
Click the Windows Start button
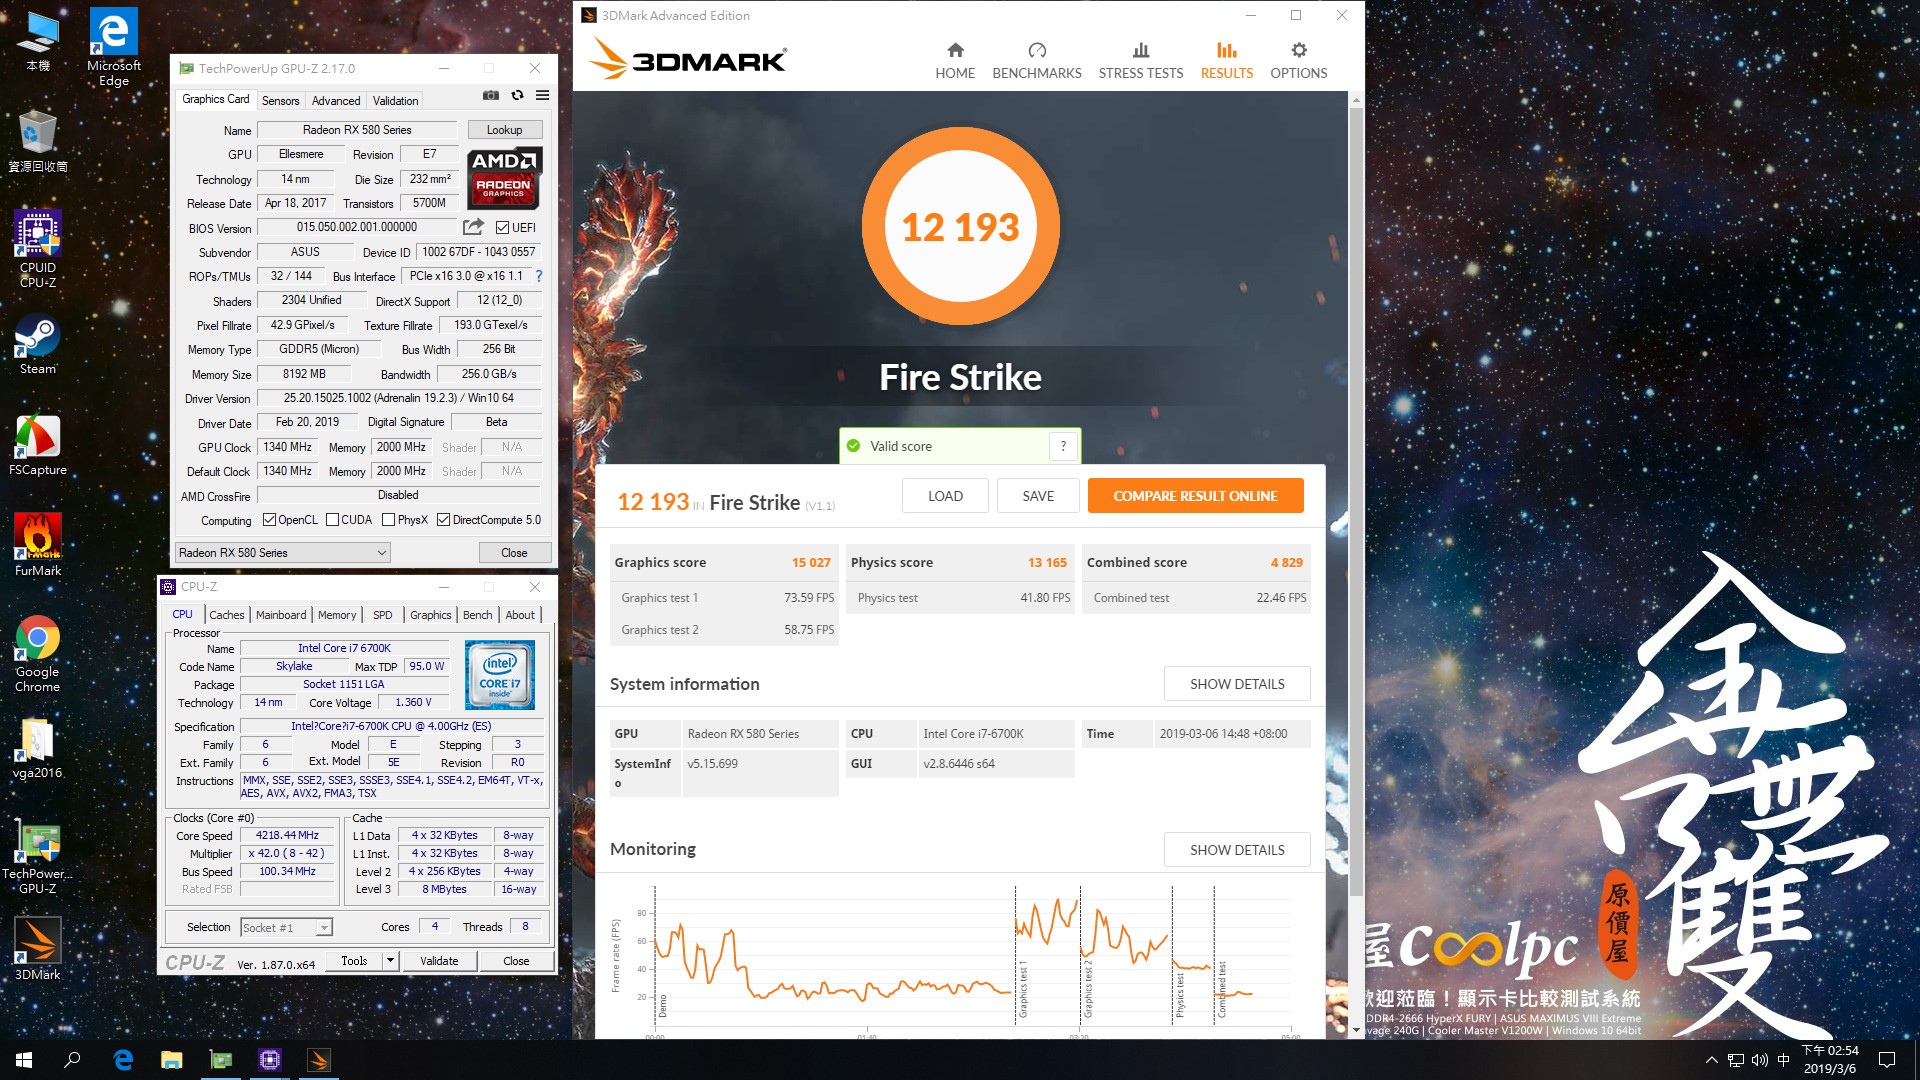pos(24,1060)
